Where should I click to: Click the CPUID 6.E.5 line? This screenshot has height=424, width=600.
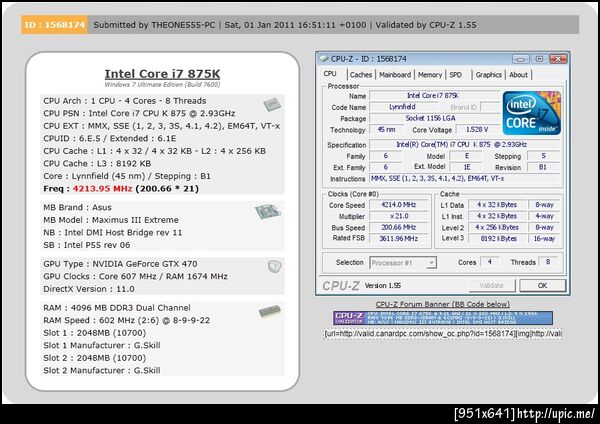pyautogui.click(x=110, y=139)
